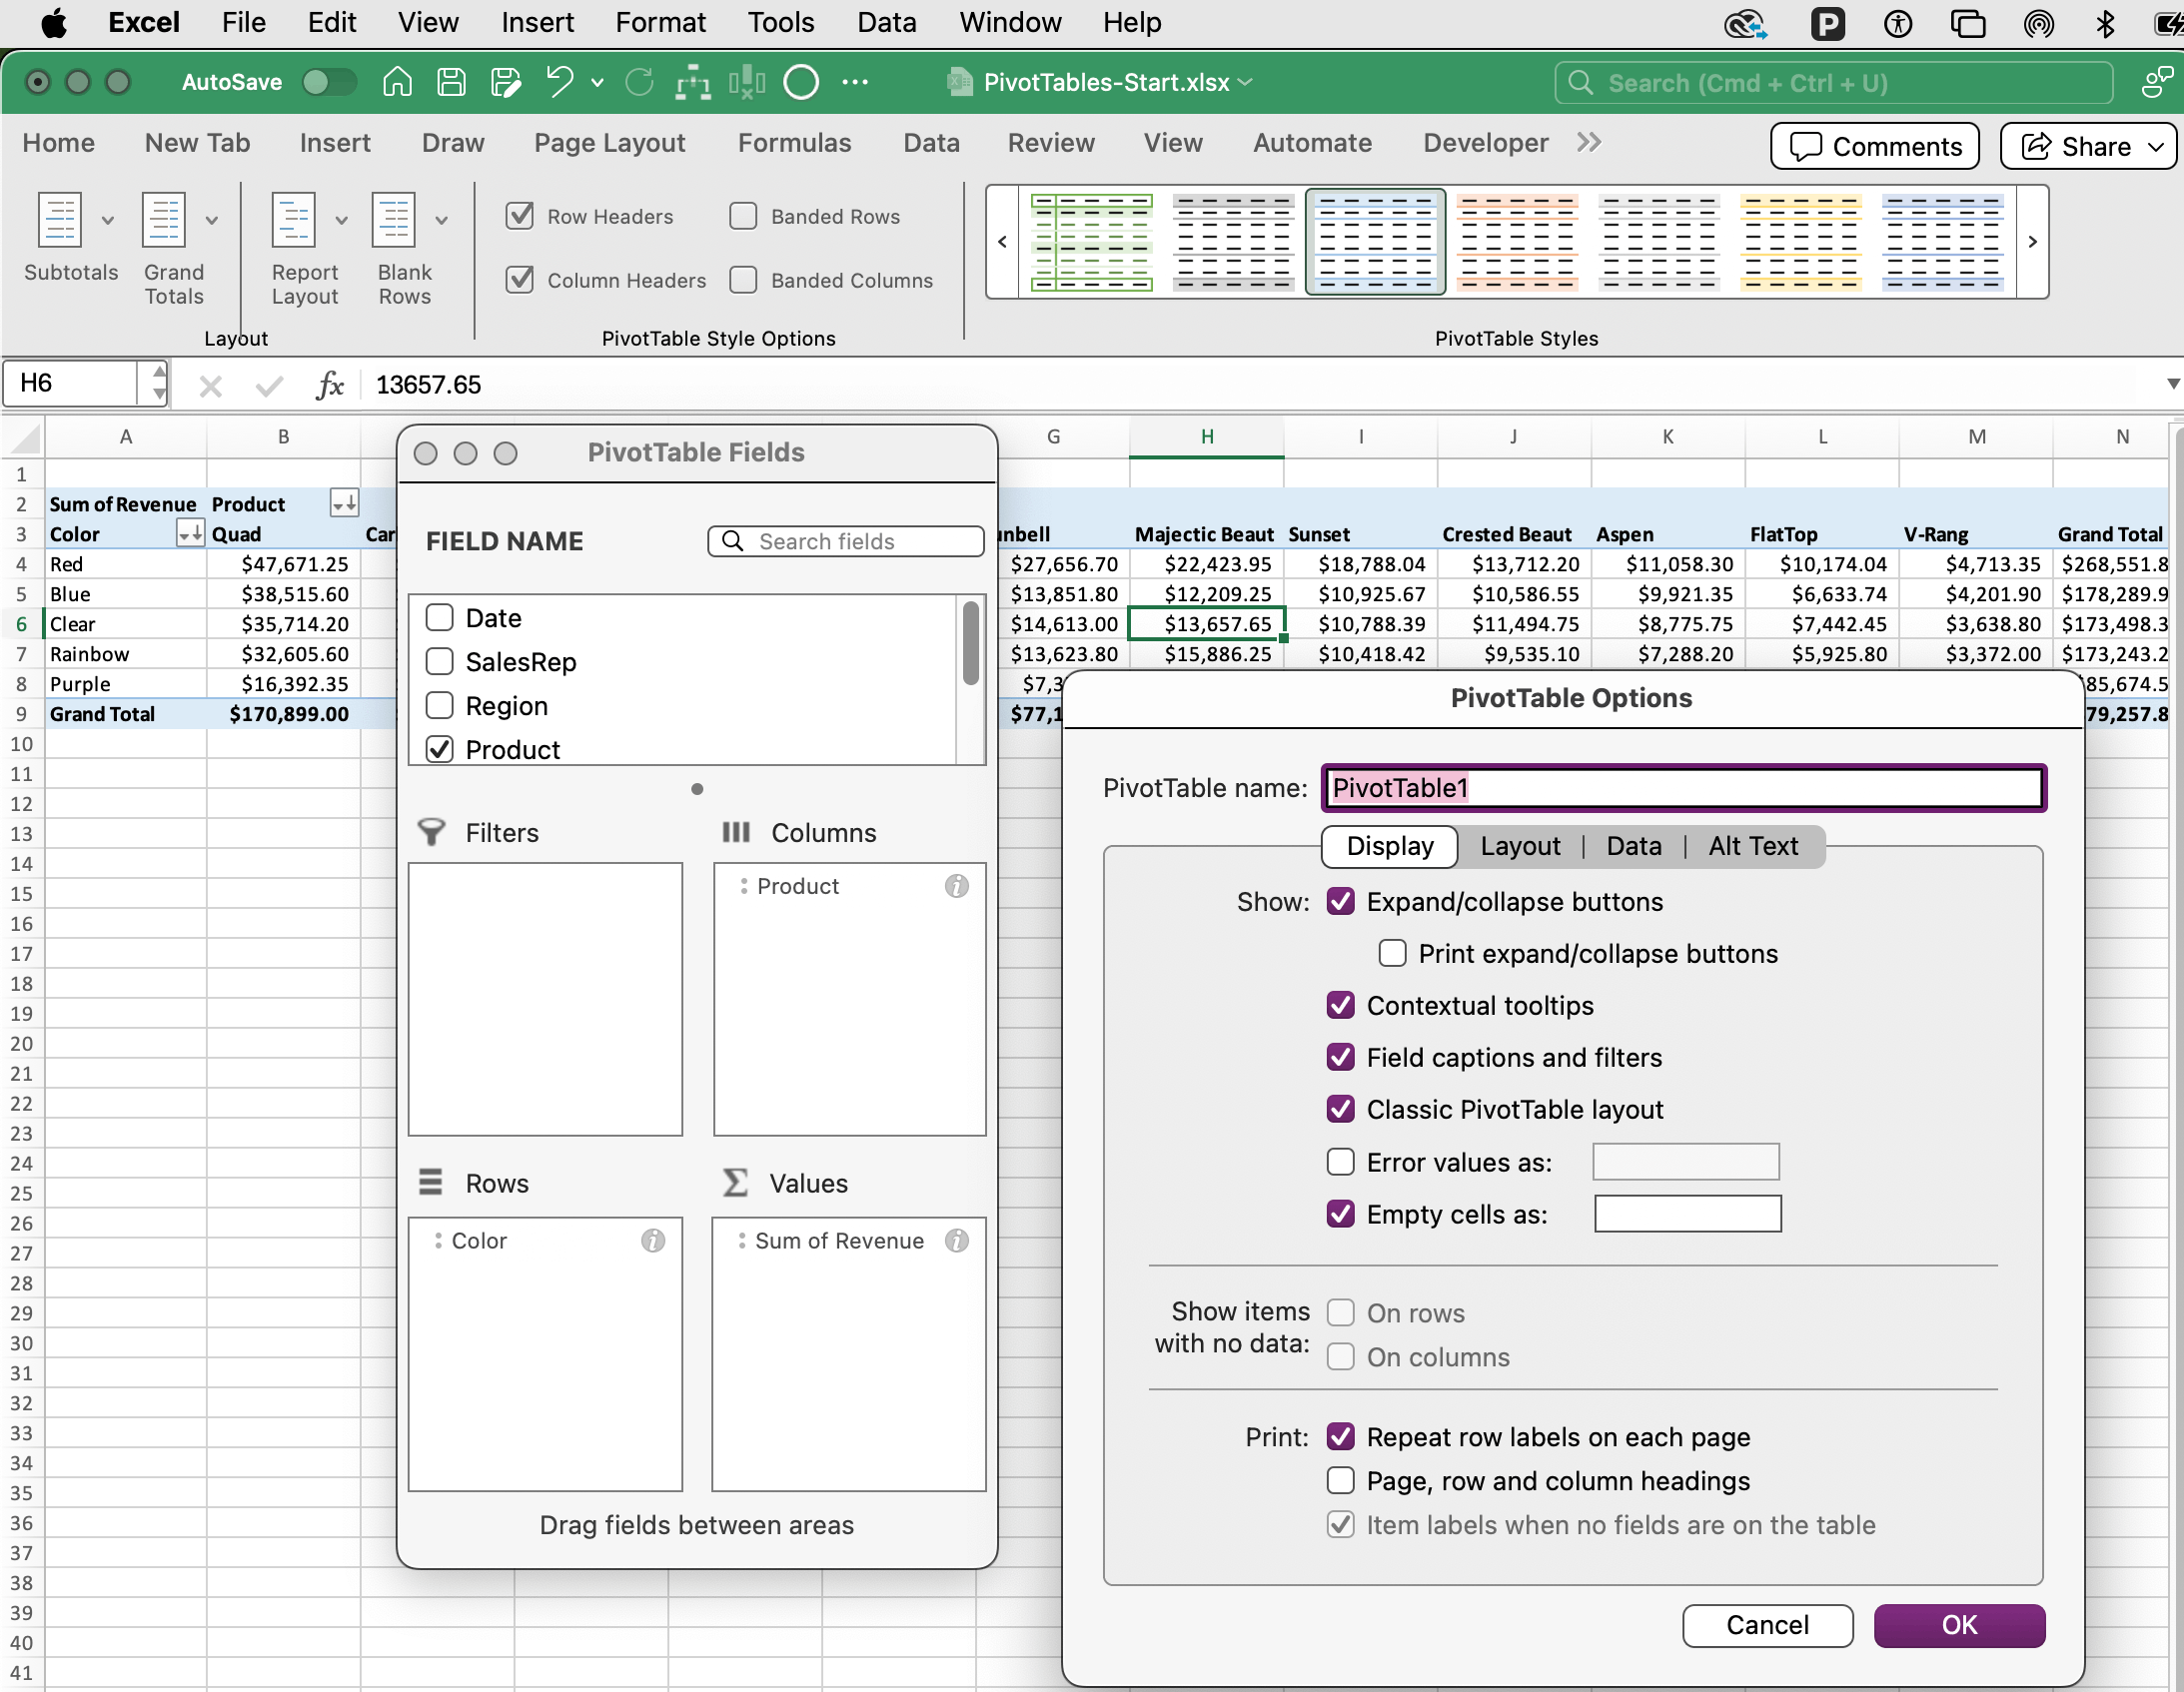Toggle the Contextual tooltips checkbox
2184x1692 pixels.
[1341, 1005]
